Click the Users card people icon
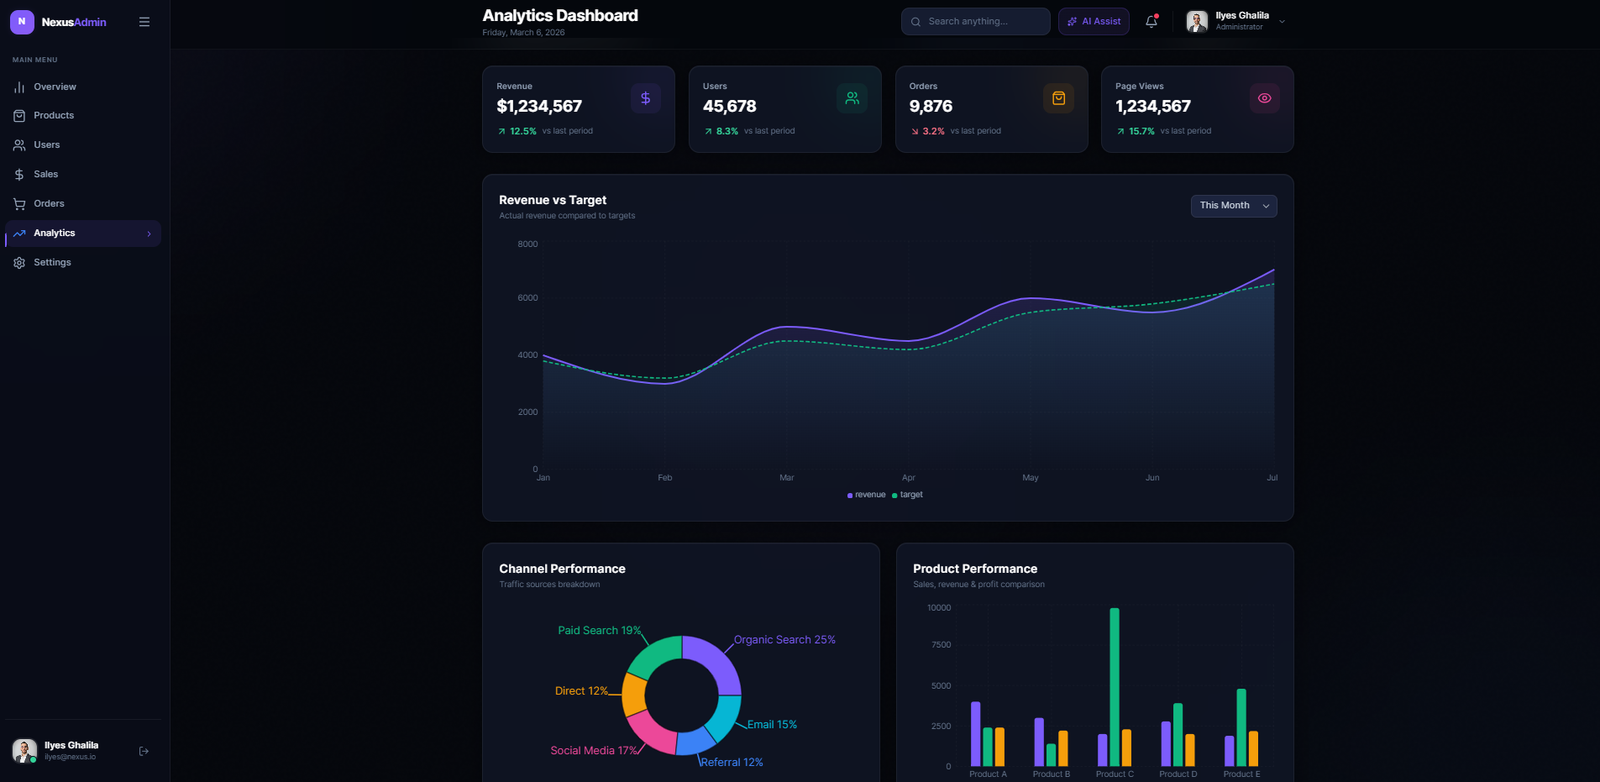 (852, 98)
